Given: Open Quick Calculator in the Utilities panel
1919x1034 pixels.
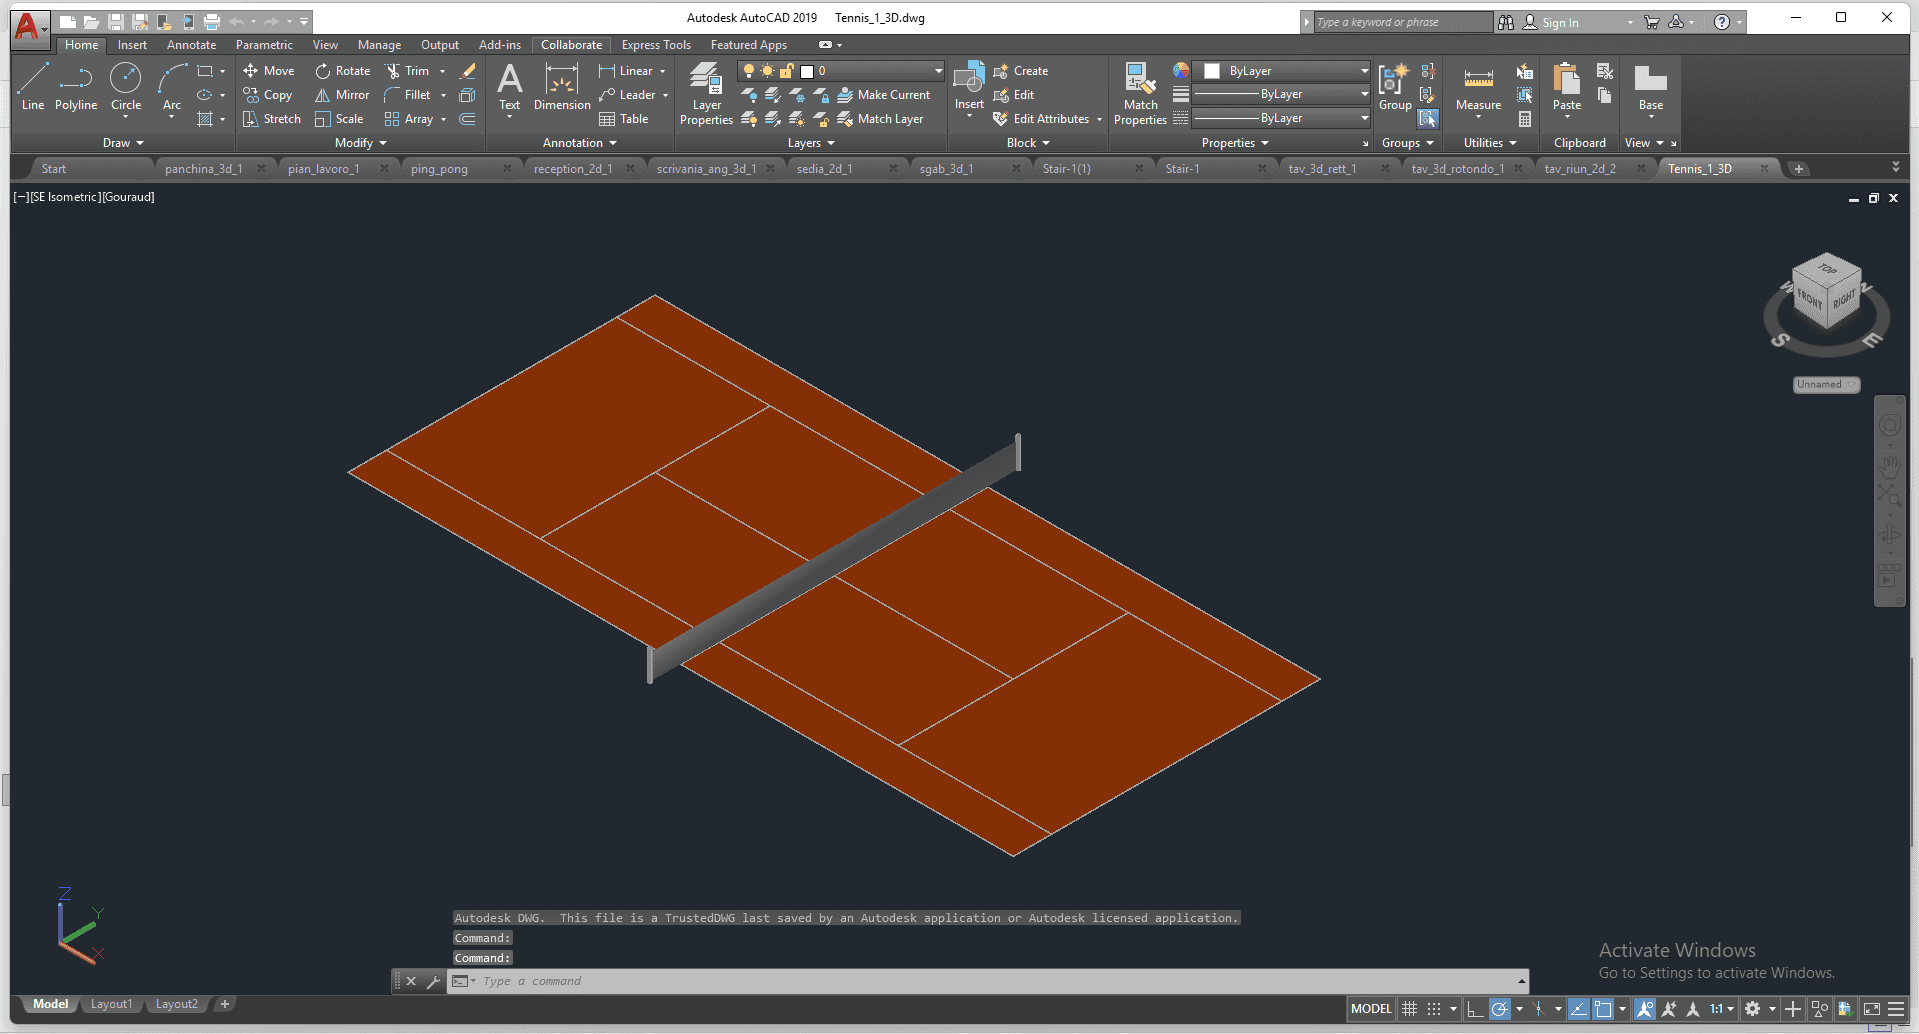Looking at the screenshot, I should point(1525,119).
